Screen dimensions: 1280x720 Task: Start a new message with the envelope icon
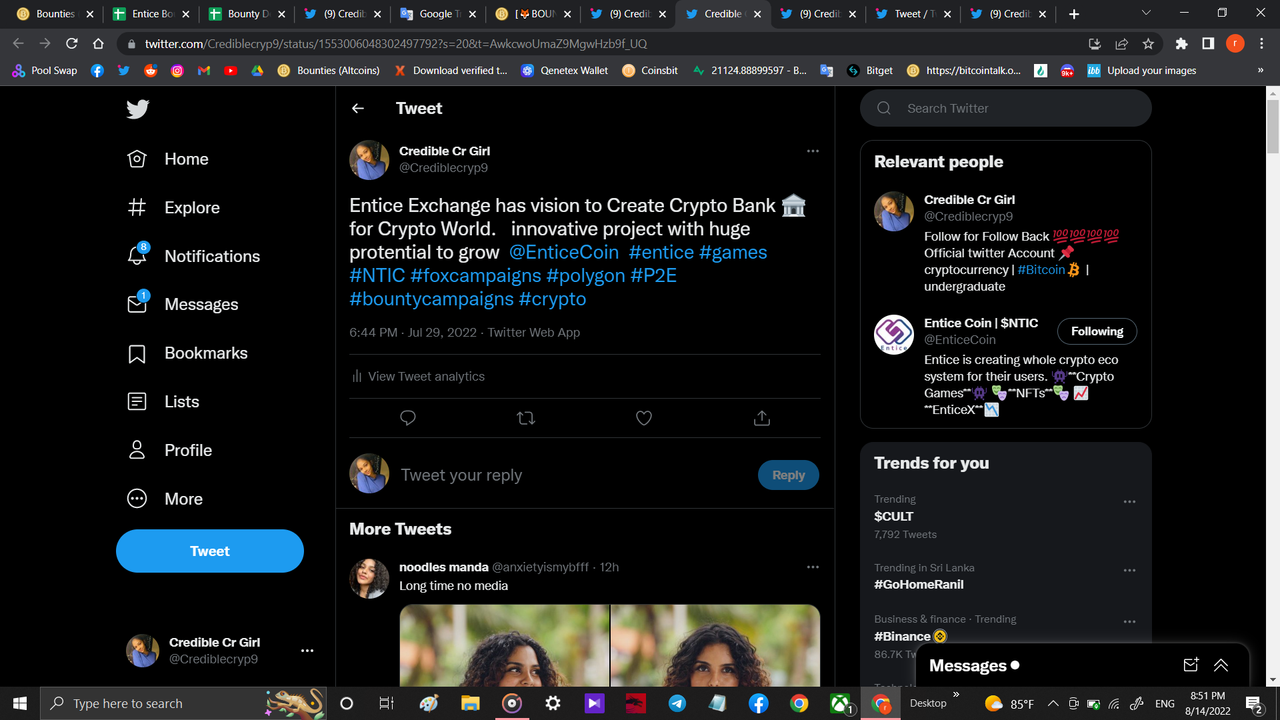(1190, 664)
